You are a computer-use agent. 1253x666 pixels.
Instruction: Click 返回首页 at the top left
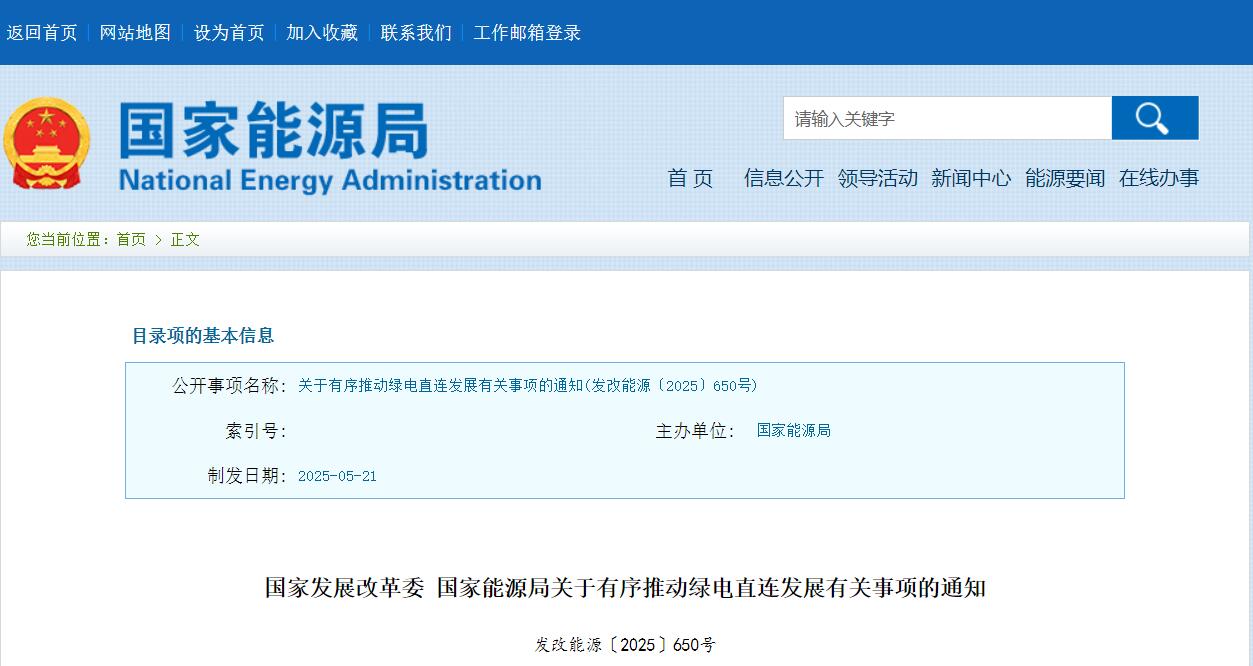tap(42, 32)
